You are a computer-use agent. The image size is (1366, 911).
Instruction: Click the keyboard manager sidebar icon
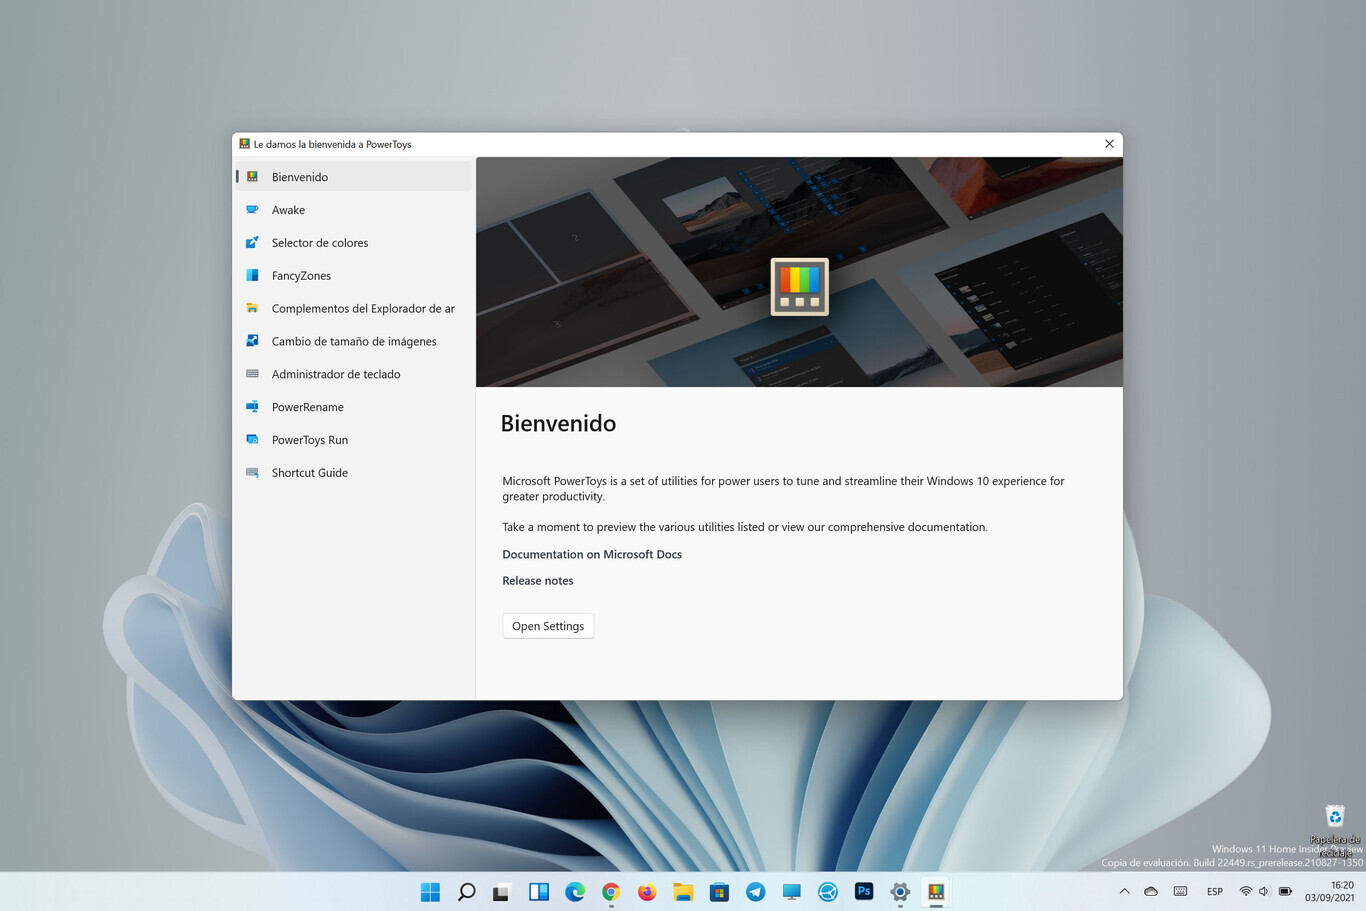coord(252,374)
